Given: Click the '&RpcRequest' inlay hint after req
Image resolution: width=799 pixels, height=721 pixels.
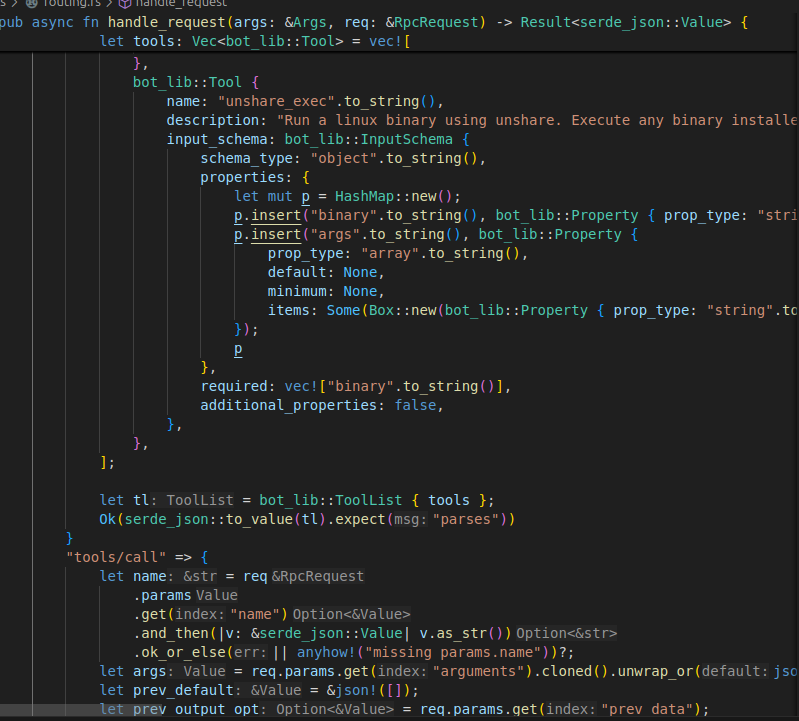Looking at the screenshot, I should 317,576.
